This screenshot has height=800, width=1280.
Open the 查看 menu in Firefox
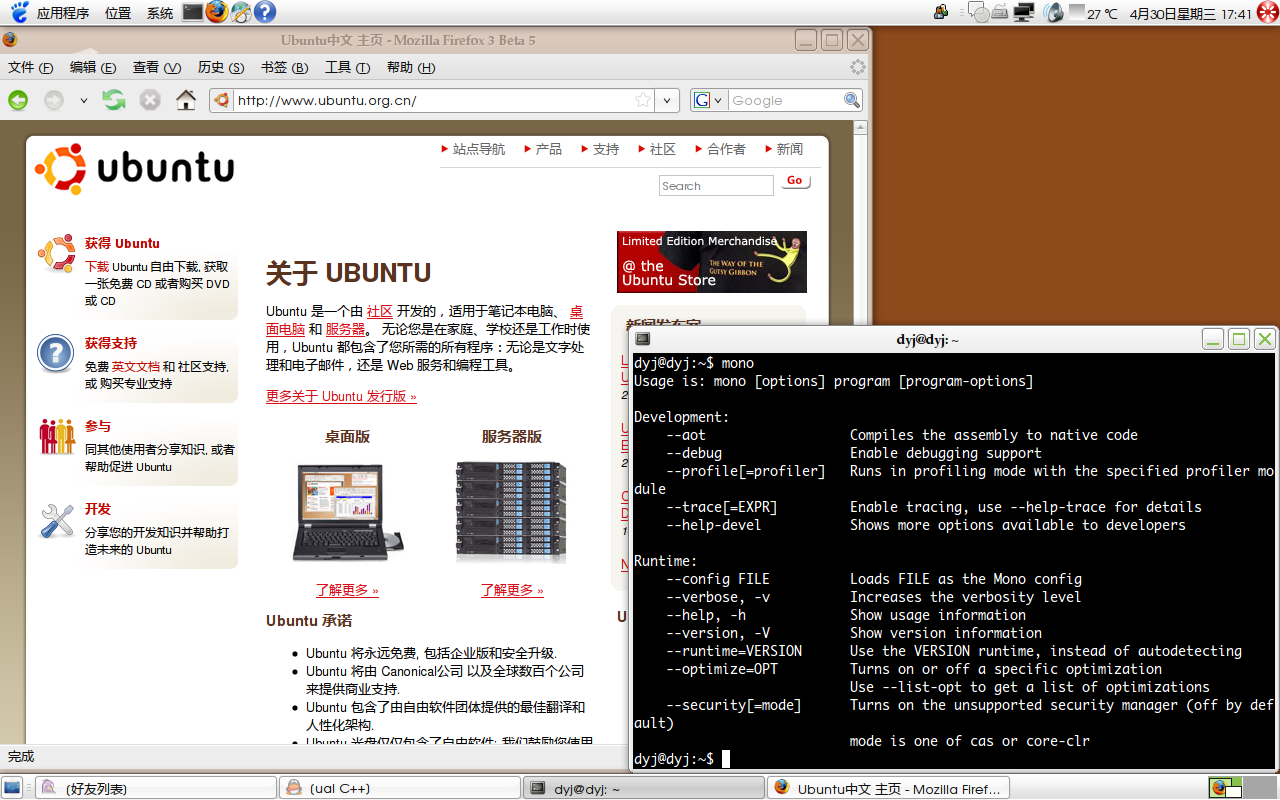tap(157, 67)
